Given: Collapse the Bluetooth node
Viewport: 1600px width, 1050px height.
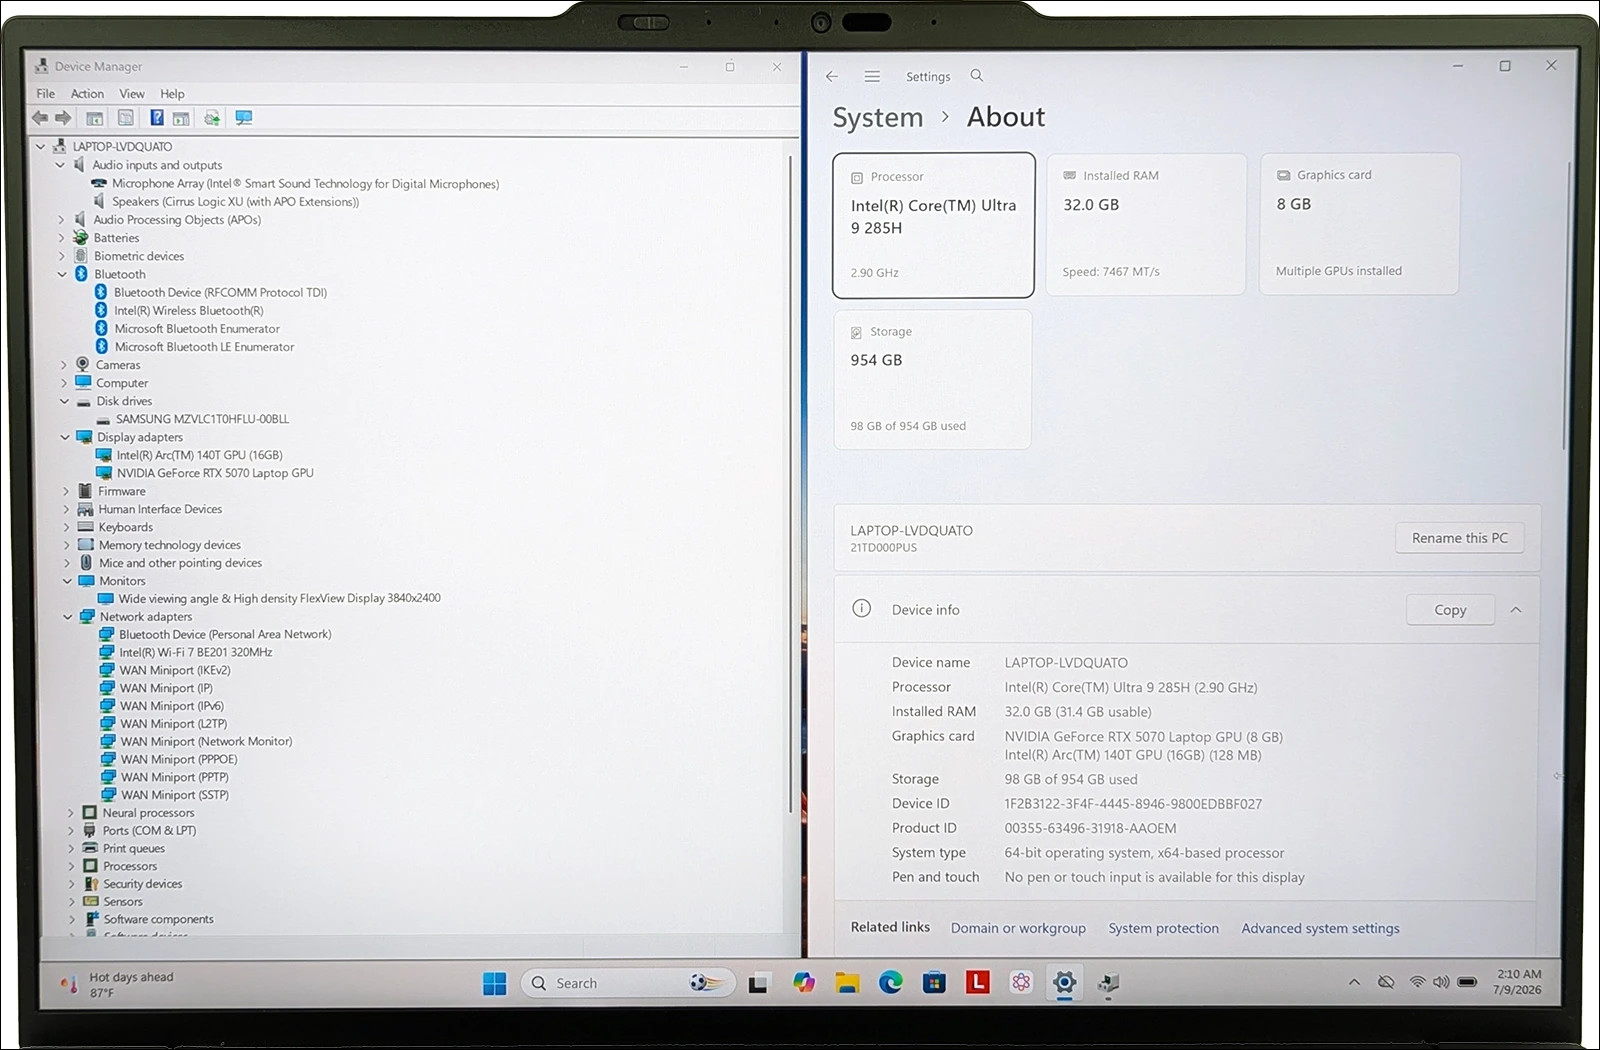Looking at the screenshot, I should point(62,274).
